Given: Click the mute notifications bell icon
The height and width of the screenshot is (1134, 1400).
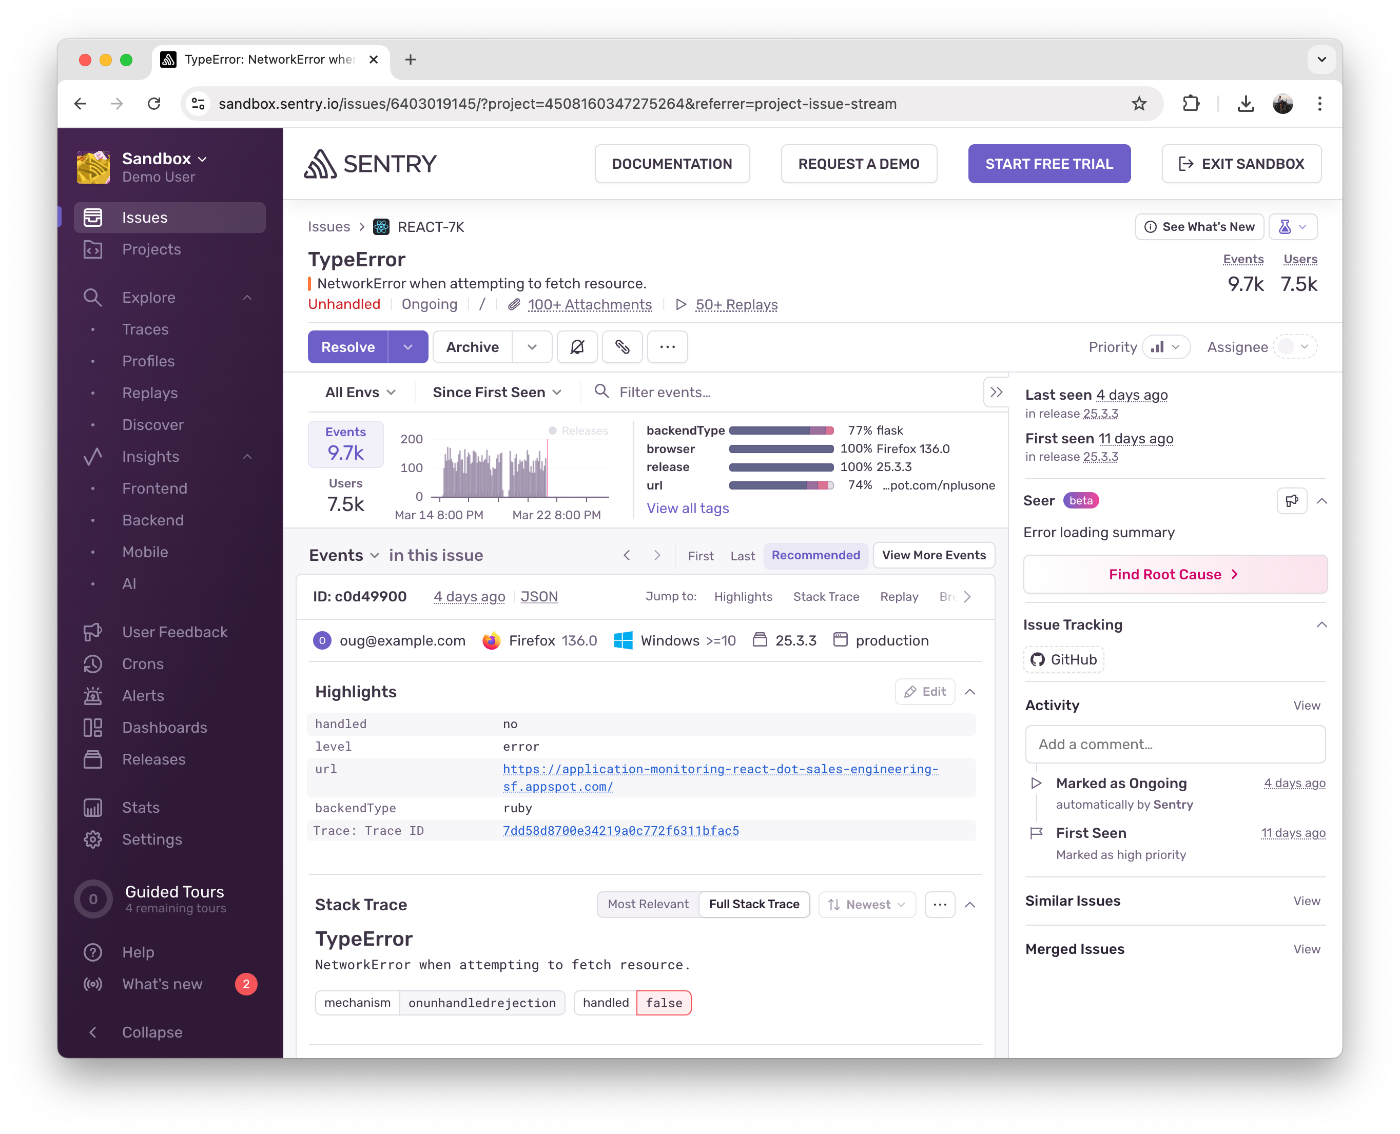Looking at the screenshot, I should tap(577, 347).
